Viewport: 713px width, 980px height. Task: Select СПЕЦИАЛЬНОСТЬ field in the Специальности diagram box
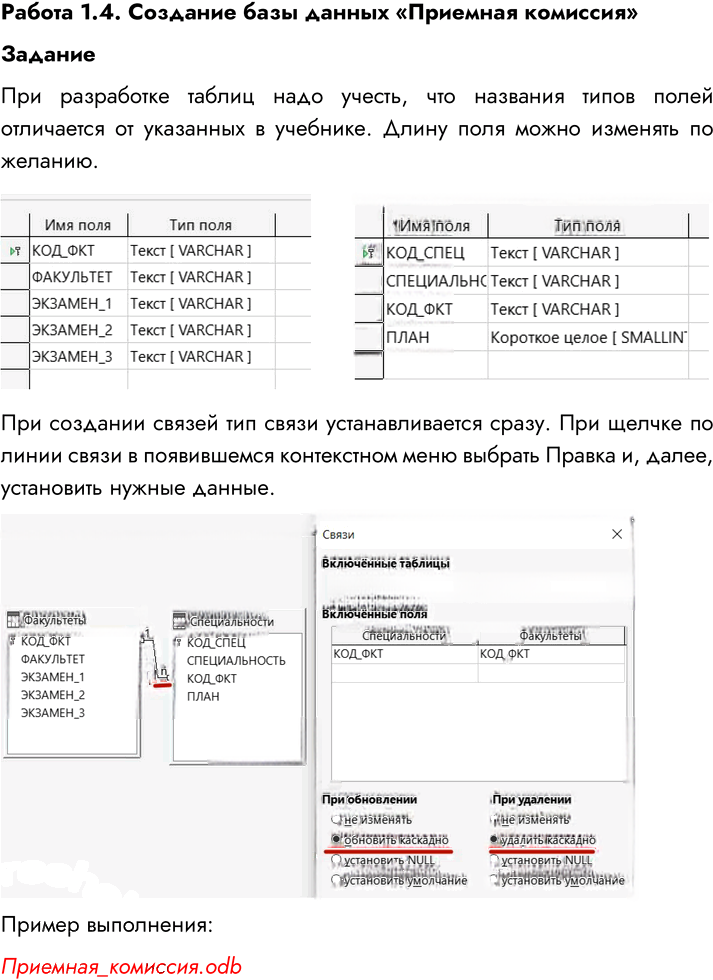tap(236, 660)
